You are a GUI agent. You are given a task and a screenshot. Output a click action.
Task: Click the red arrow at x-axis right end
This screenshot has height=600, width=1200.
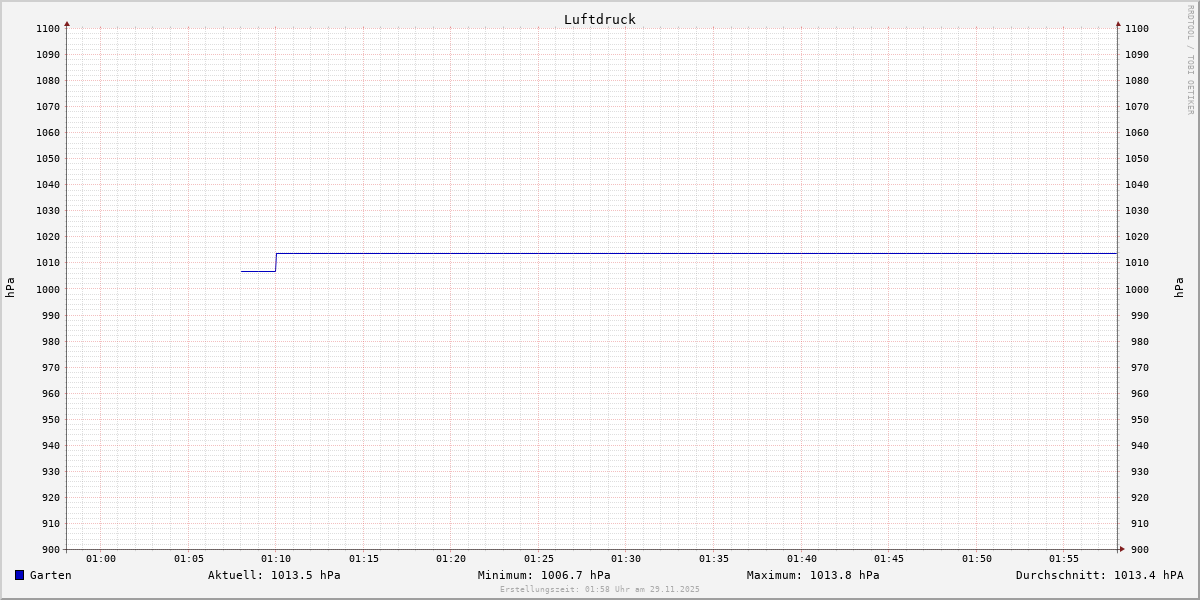1122,548
